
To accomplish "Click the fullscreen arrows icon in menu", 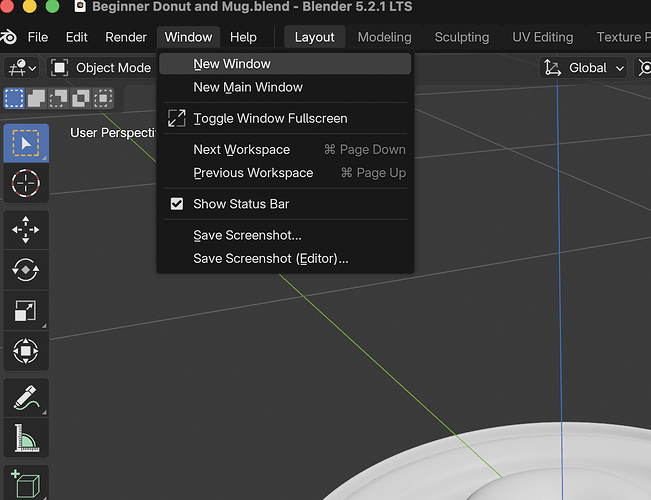I will click(x=176, y=118).
